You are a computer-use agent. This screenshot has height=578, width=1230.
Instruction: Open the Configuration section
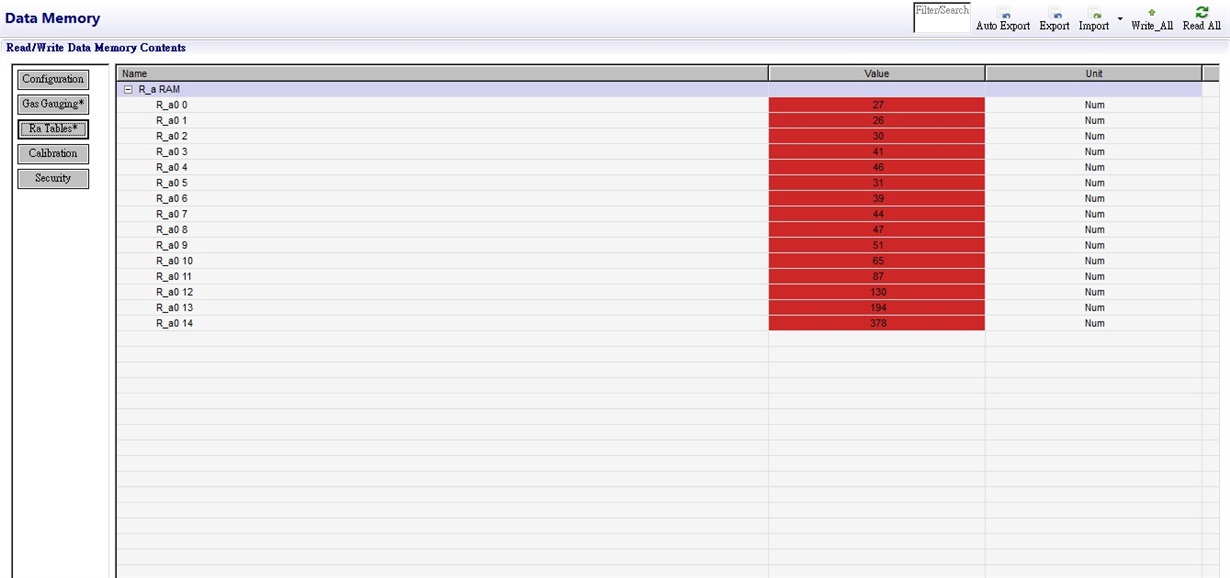53,80
